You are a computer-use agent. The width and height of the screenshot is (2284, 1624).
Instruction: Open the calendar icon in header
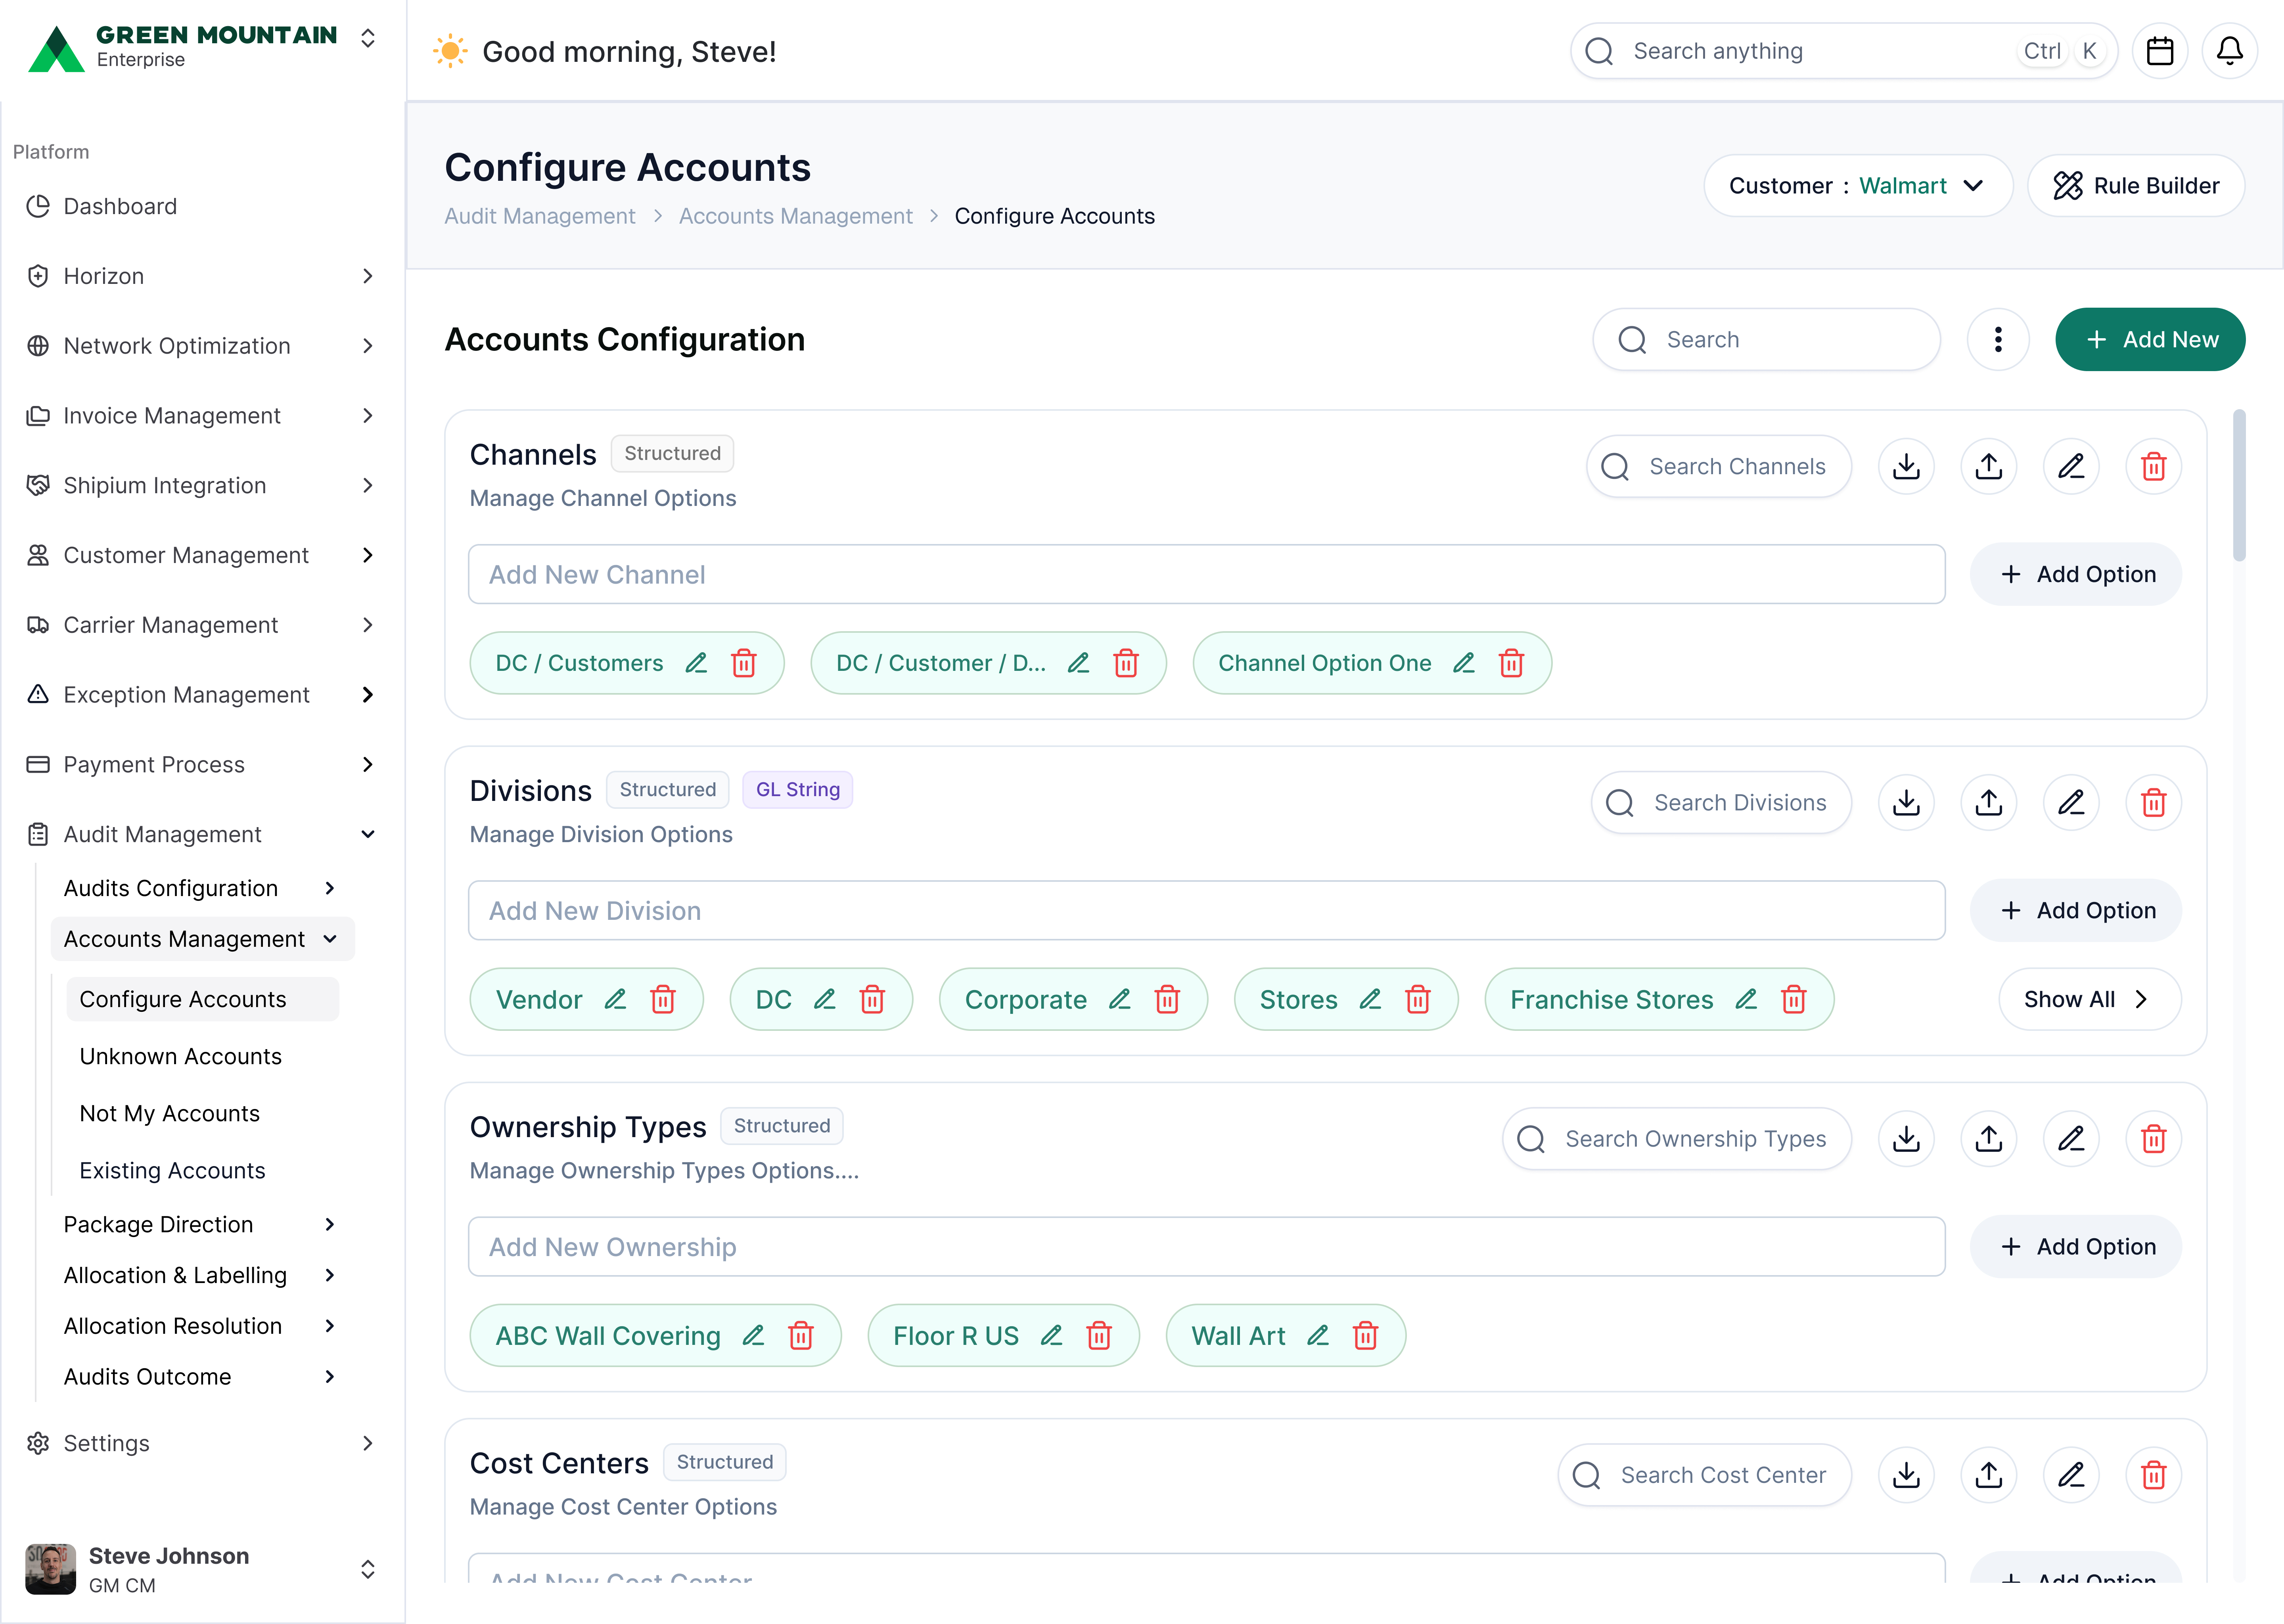tap(2160, 51)
